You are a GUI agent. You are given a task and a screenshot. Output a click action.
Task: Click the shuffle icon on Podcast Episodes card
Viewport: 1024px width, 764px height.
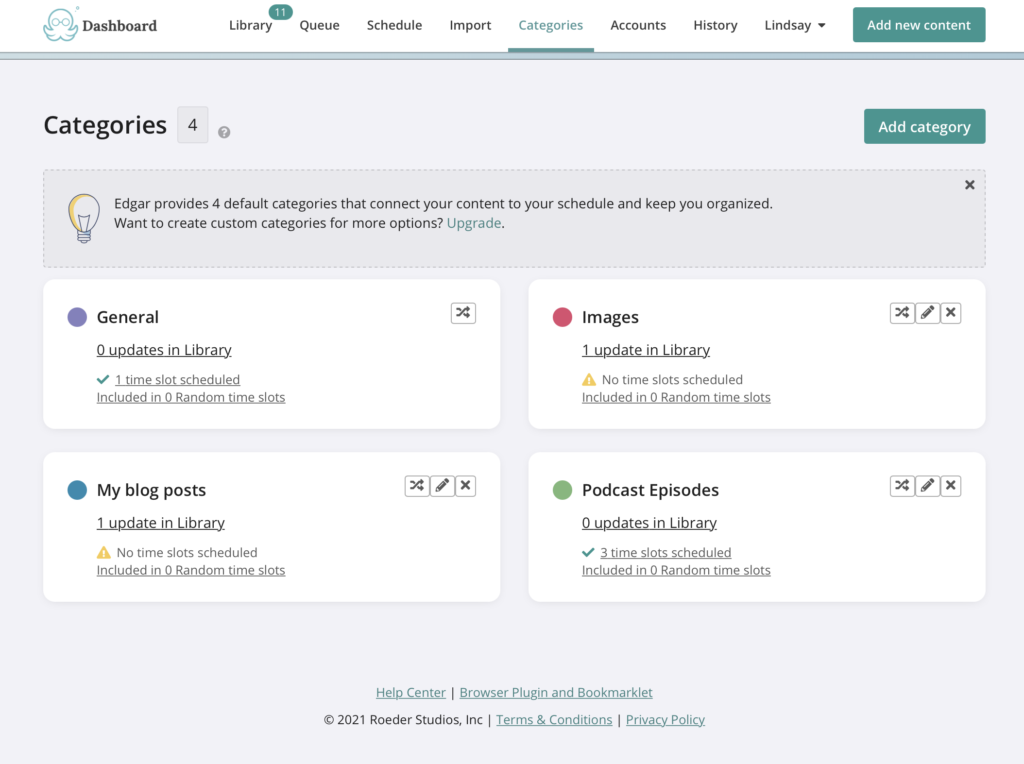pyautogui.click(x=902, y=485)
